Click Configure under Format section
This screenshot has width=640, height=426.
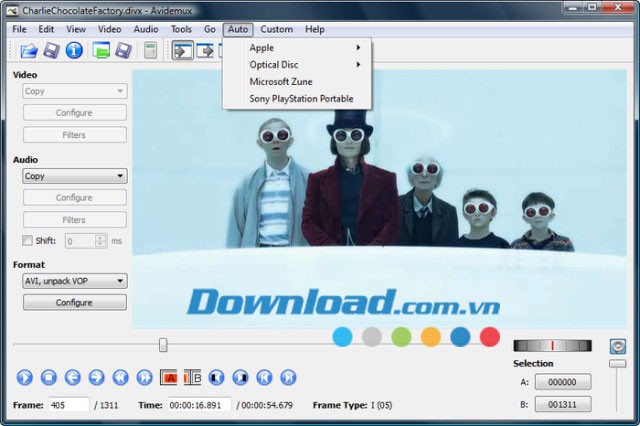[75, 302]
